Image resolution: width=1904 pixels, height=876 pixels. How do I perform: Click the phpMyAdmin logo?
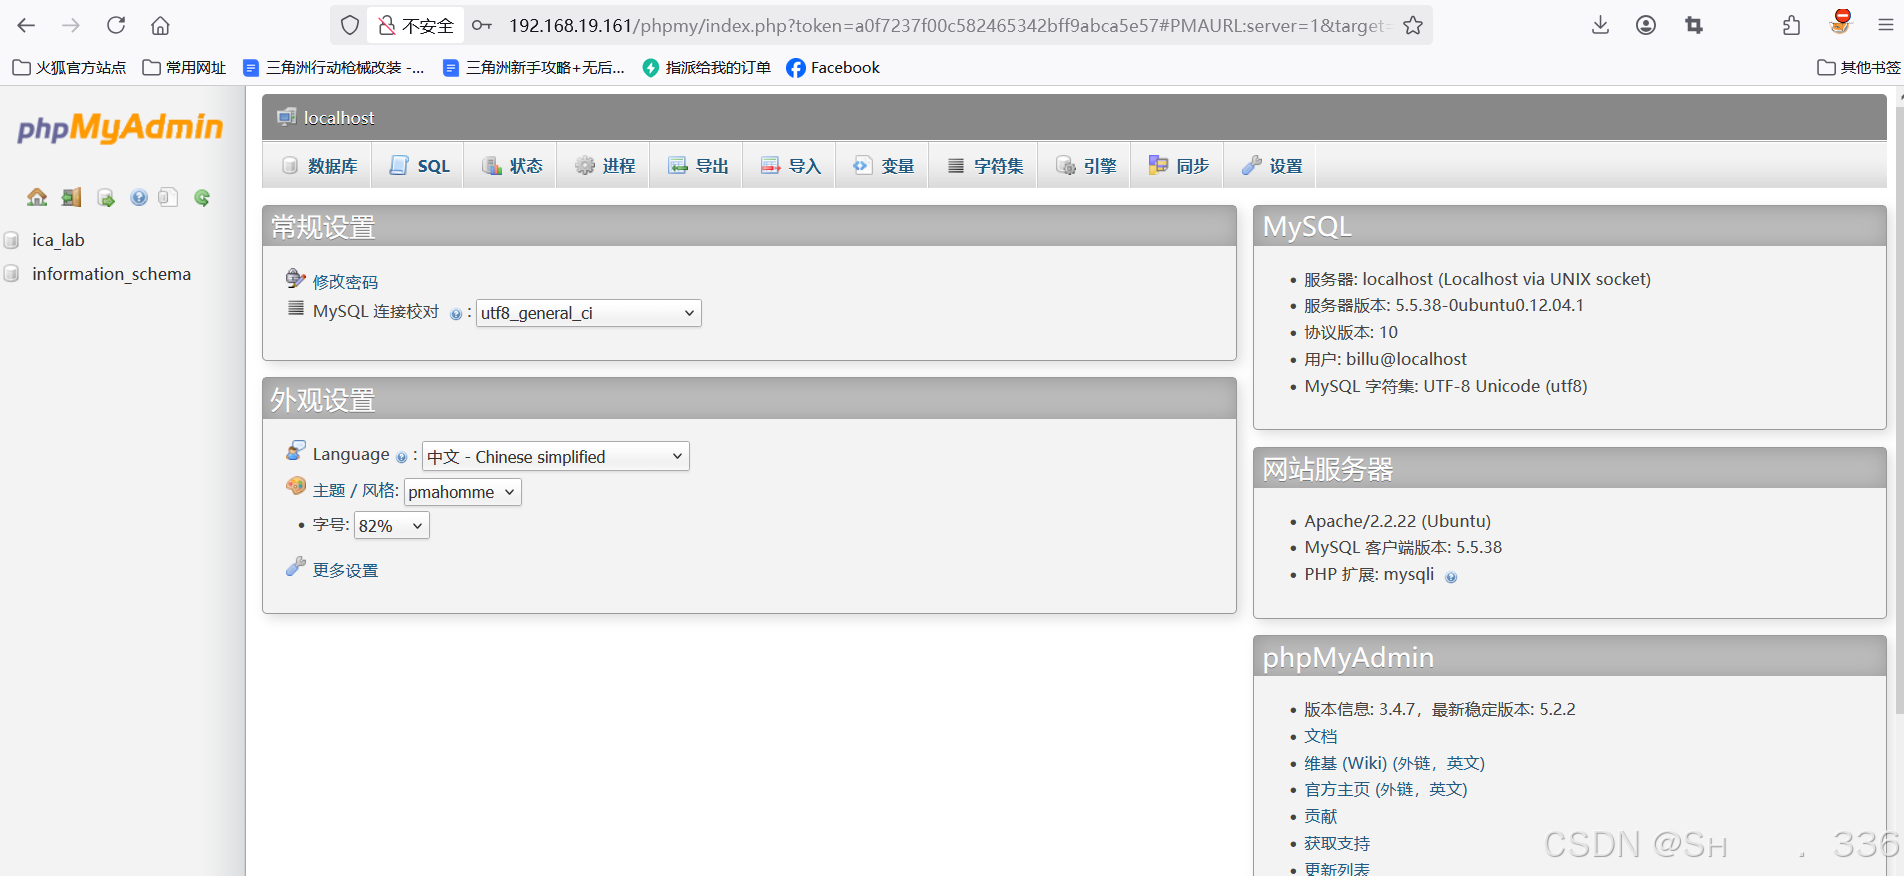120,128
